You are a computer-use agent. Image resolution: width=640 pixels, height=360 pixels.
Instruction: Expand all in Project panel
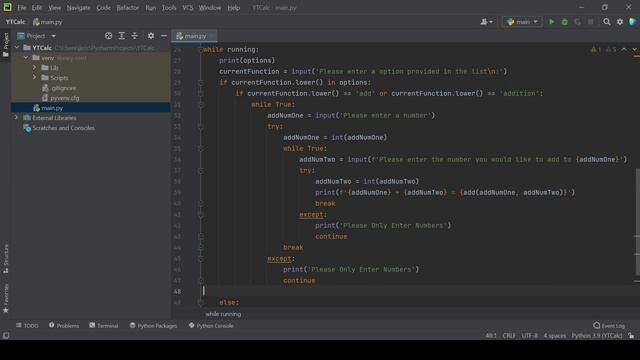coord(122,36)
